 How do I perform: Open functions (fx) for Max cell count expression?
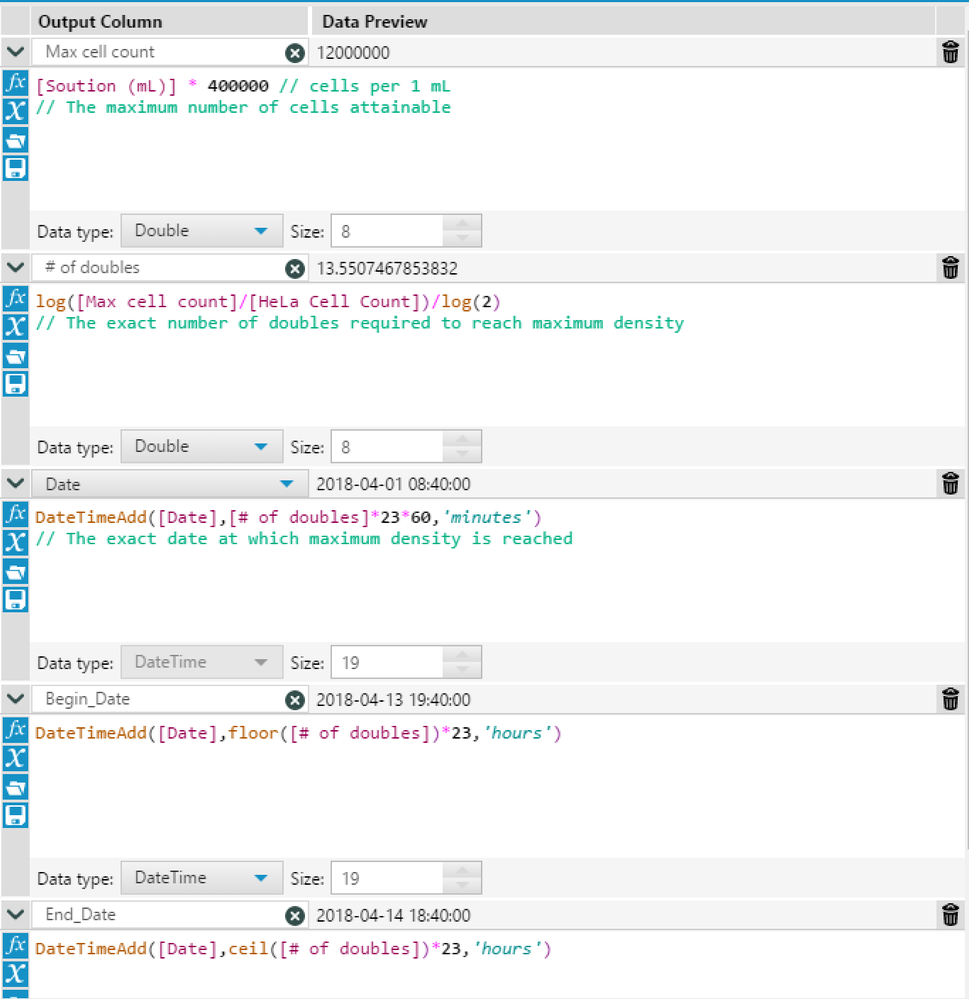click(x=15, y=83)
